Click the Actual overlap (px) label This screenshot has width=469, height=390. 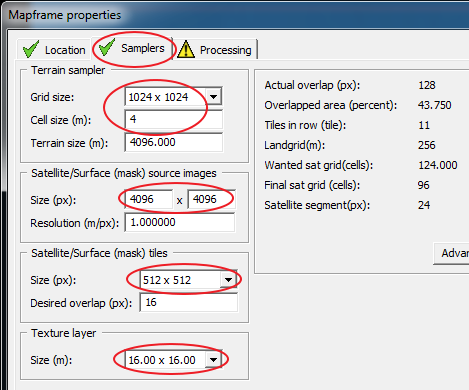(312, 85)
